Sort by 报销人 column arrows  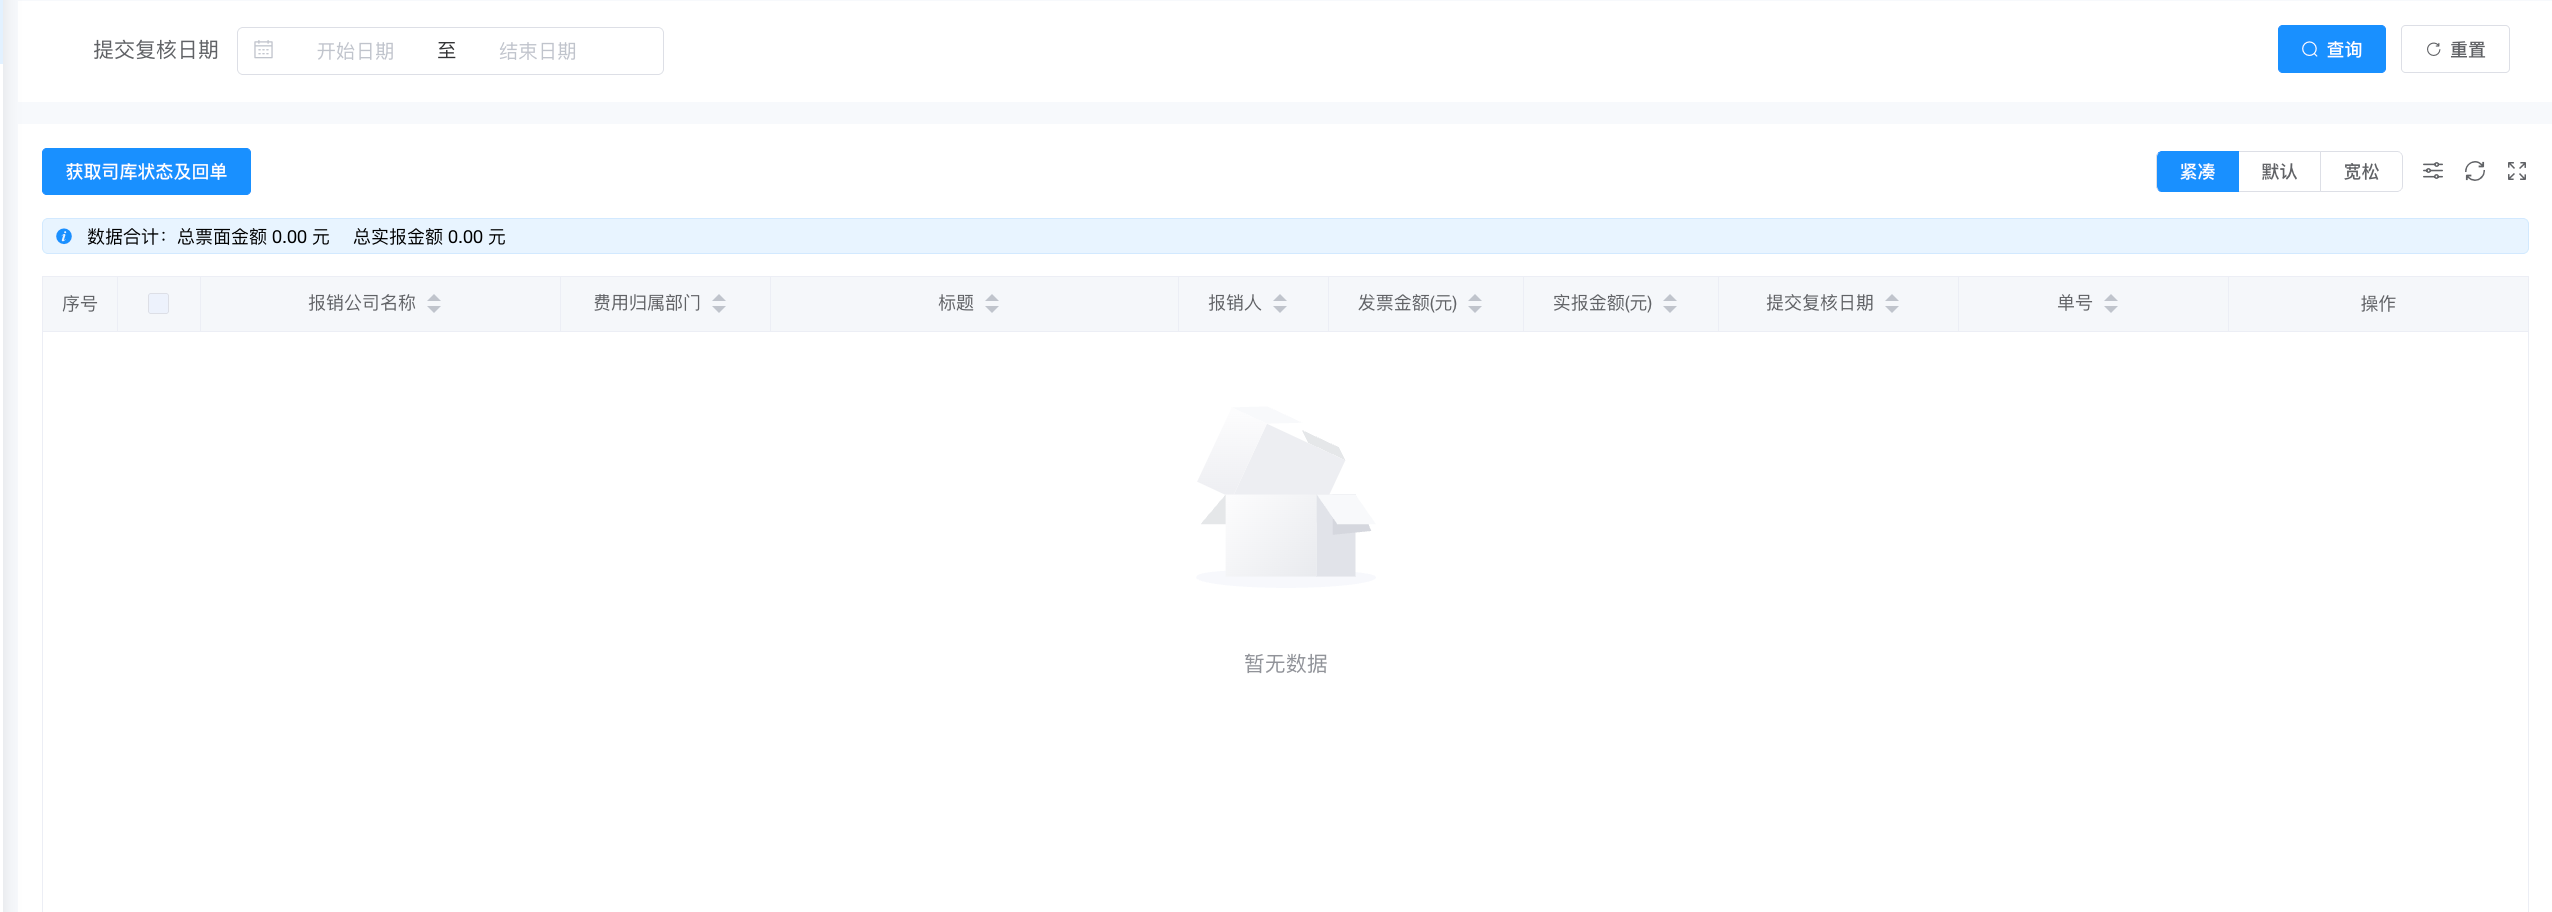click(1280, 303)
